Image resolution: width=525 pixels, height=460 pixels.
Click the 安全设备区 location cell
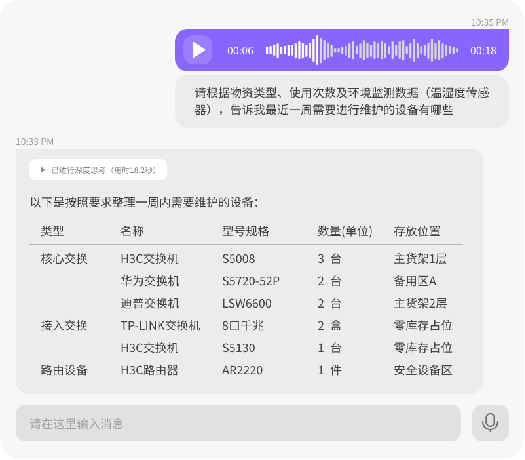tap(423, 370)
